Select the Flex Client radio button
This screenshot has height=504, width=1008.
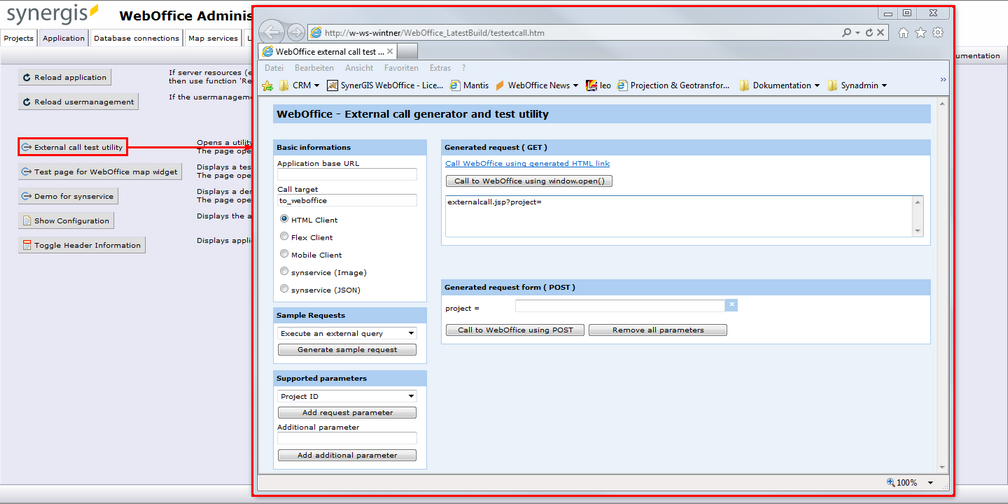284,237
